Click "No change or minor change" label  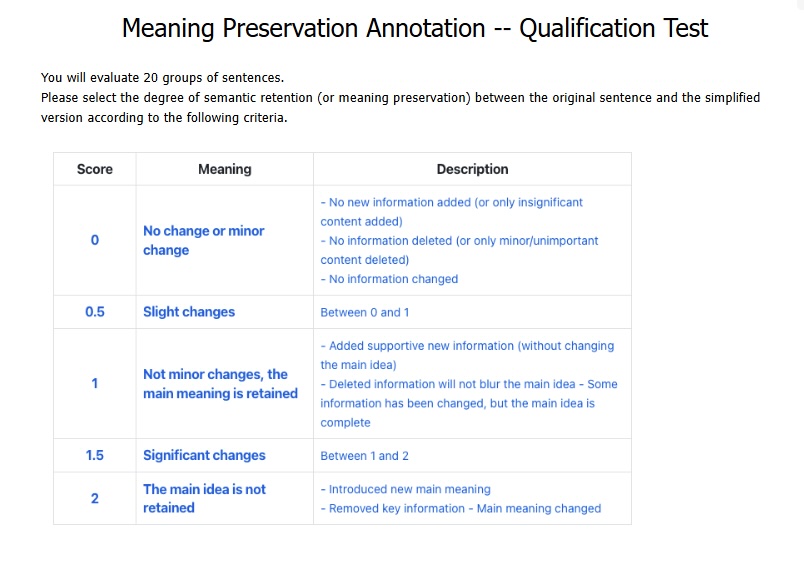click(x=204, y=240)
